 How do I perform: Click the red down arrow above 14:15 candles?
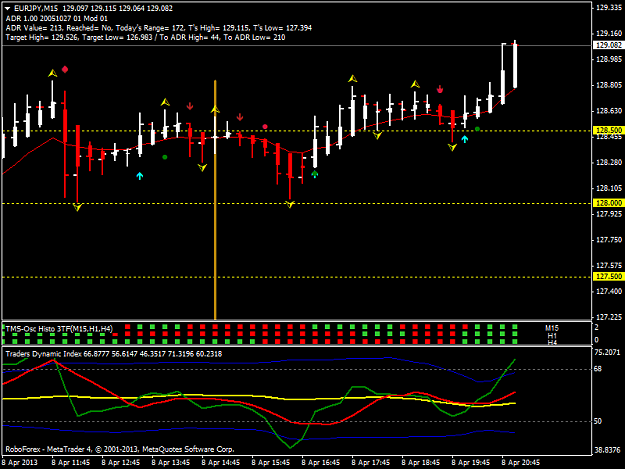(x=190, y=106)
